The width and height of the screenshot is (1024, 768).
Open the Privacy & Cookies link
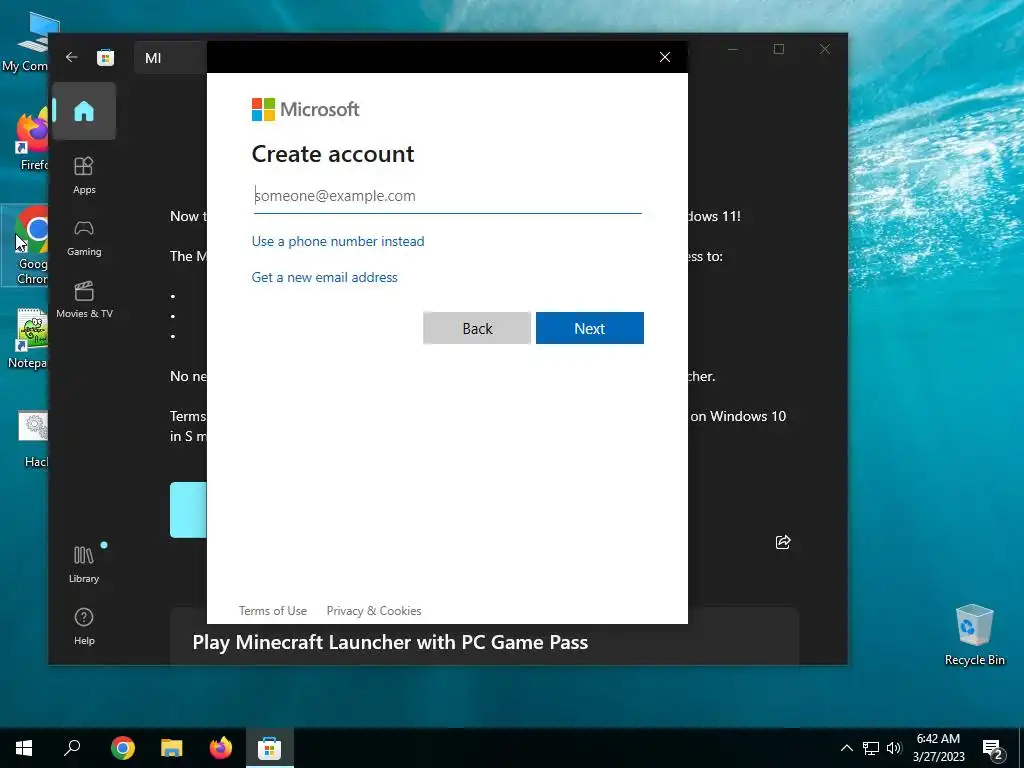tap(374, 611)
